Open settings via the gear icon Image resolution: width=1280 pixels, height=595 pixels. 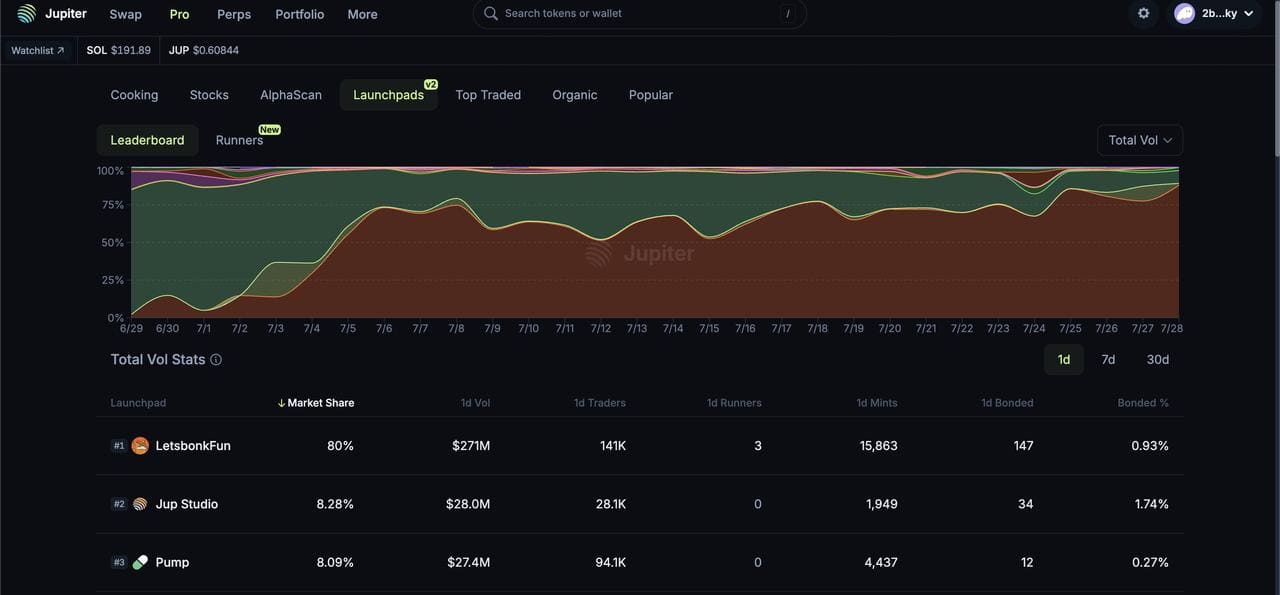pyautogui.click(x=1144, y=14)
